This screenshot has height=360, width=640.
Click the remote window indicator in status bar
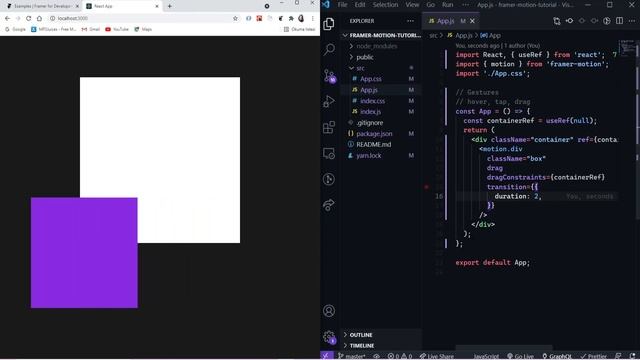pos(326,356)
